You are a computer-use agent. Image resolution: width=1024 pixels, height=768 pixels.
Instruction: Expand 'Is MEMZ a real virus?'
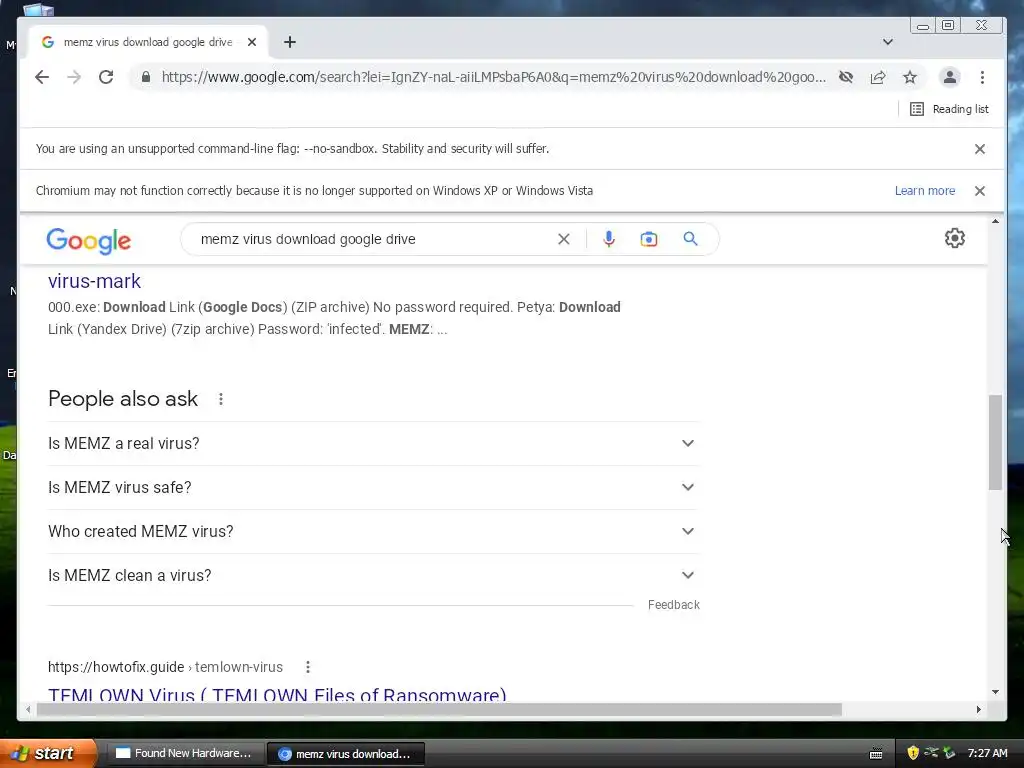coord(373,443)
